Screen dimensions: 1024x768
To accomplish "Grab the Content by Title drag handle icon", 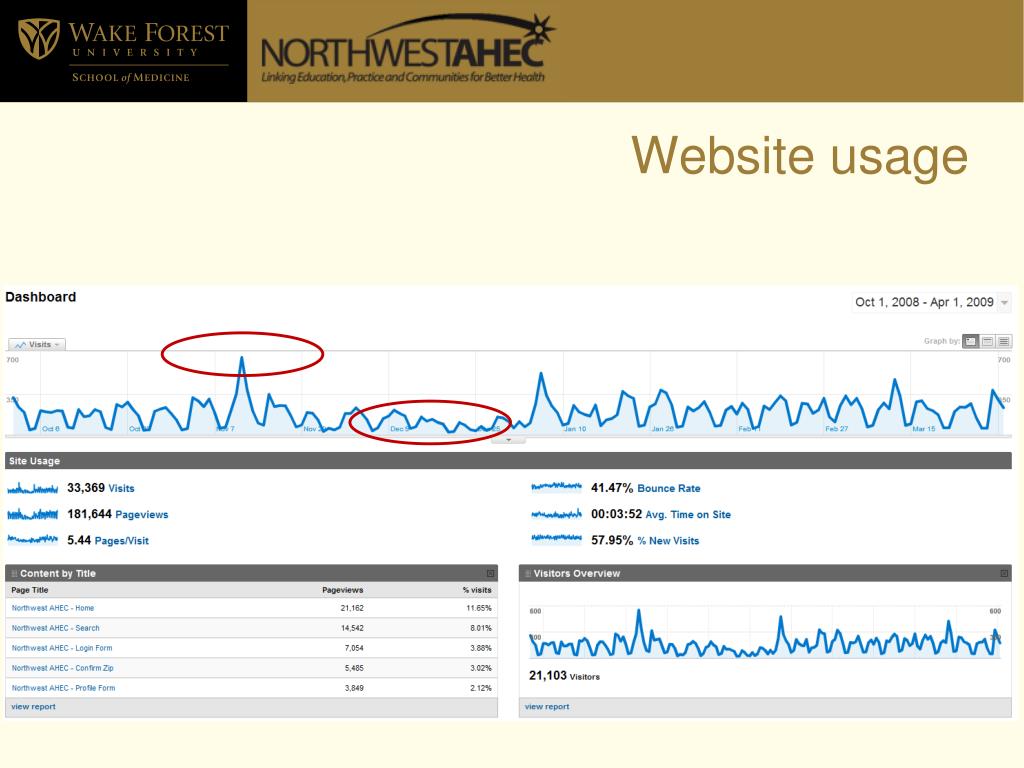I will pyautogui.click(x=14, y=573).
